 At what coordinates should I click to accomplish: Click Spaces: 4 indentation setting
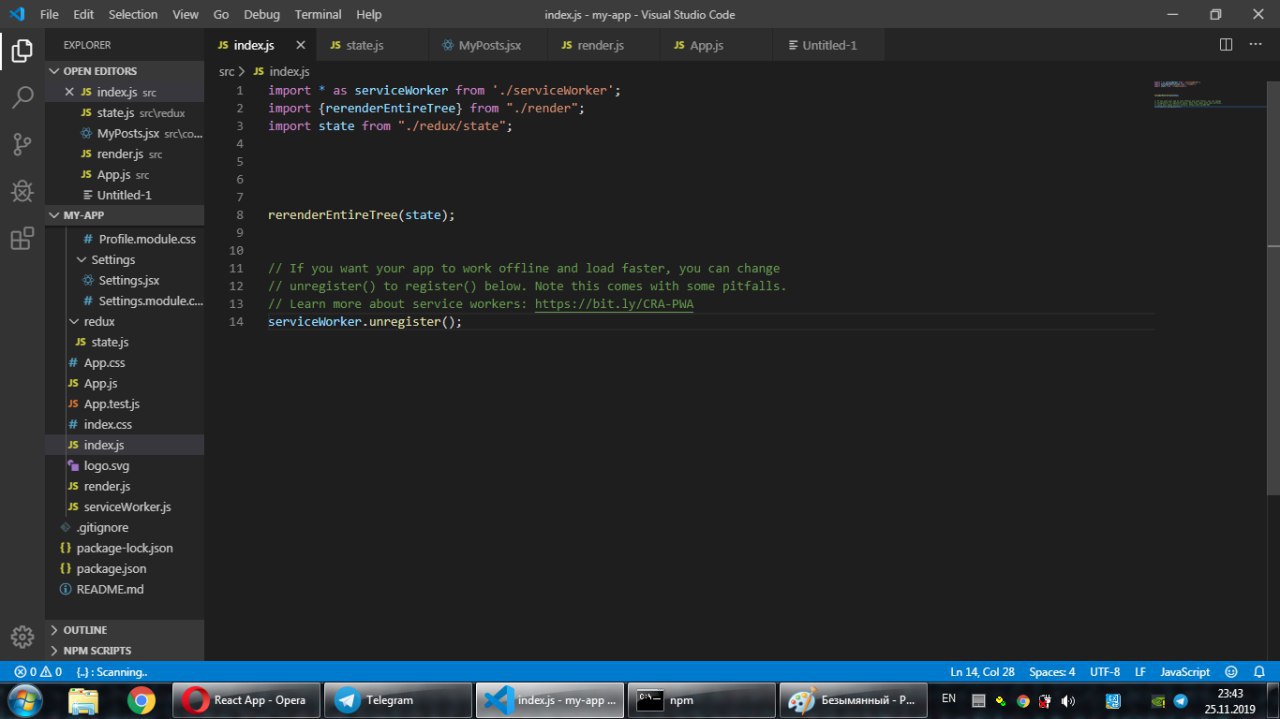1052,672
